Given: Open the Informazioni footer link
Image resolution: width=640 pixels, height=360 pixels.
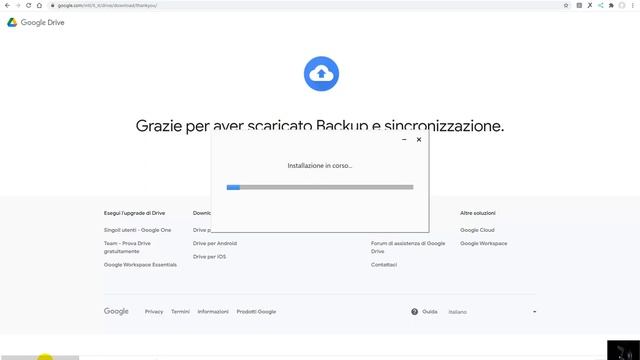Looking at the screenshot, I should pyautogui.click(x=213, y=312).
